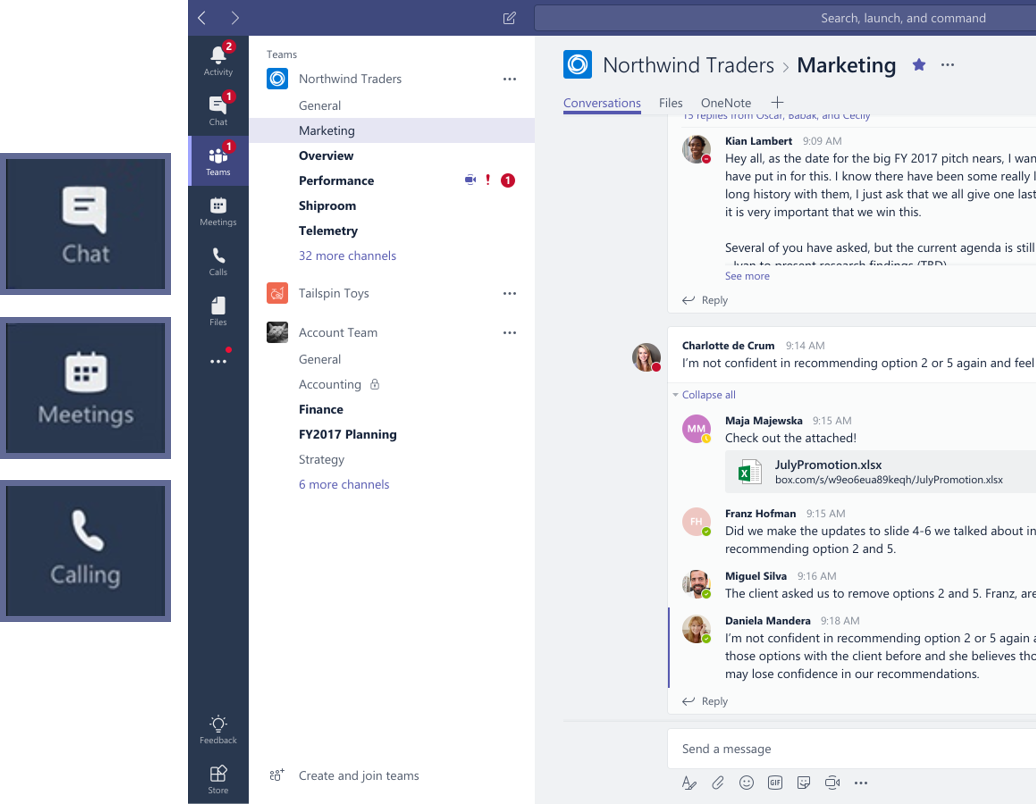Image resolution: width=1036 pixels, height=804 pixels.
Task: Reply to Kian Lambert's thread
Action: click(x=705, y=300)
